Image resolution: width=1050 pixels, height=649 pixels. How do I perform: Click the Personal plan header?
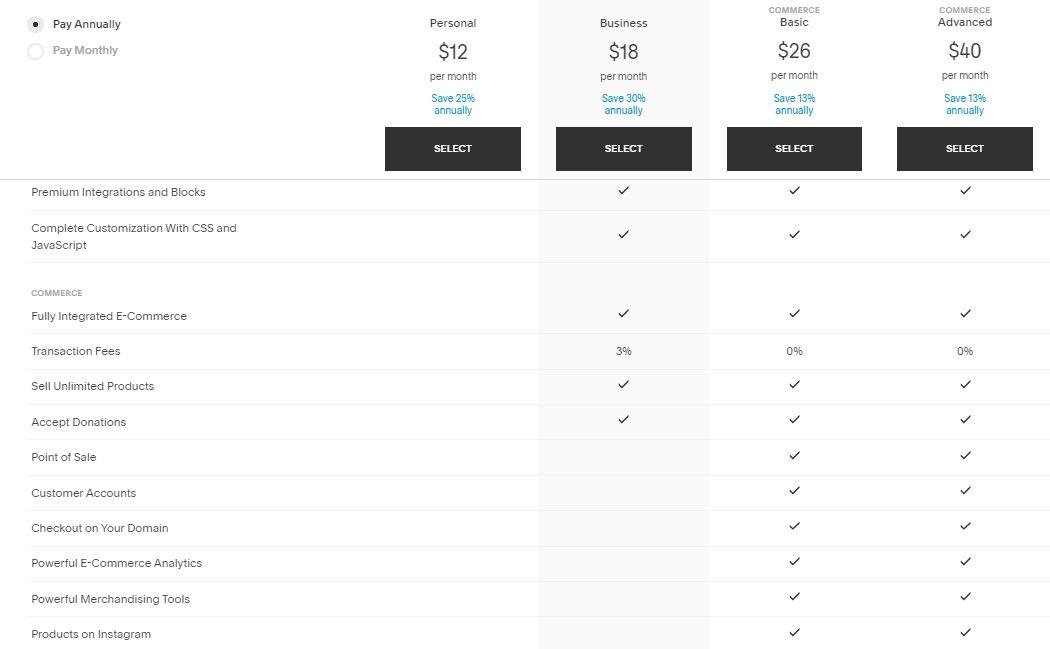tap(452, 23)
